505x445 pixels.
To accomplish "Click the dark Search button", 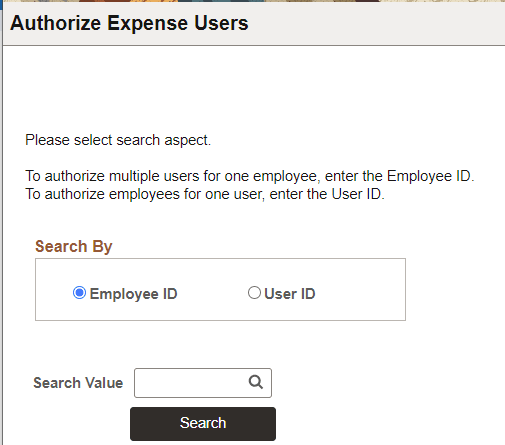I will [203, 424].
